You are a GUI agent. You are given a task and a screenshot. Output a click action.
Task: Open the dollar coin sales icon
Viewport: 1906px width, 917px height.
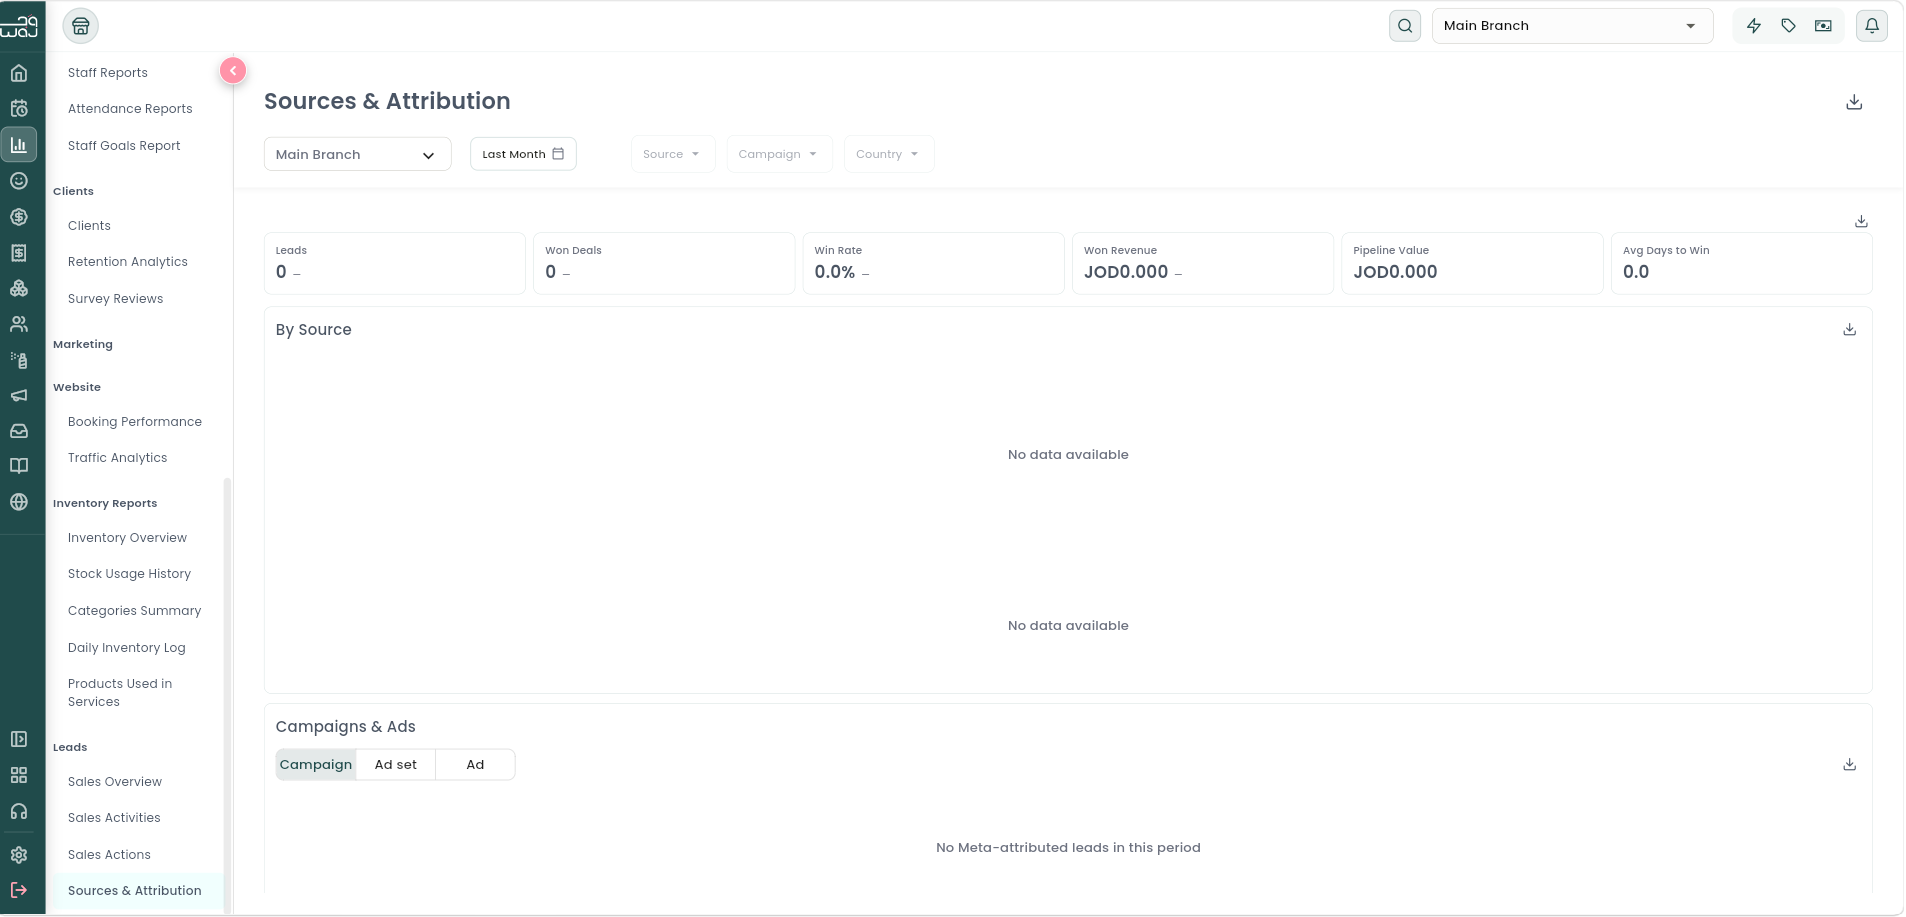click(x=19, y=217)
